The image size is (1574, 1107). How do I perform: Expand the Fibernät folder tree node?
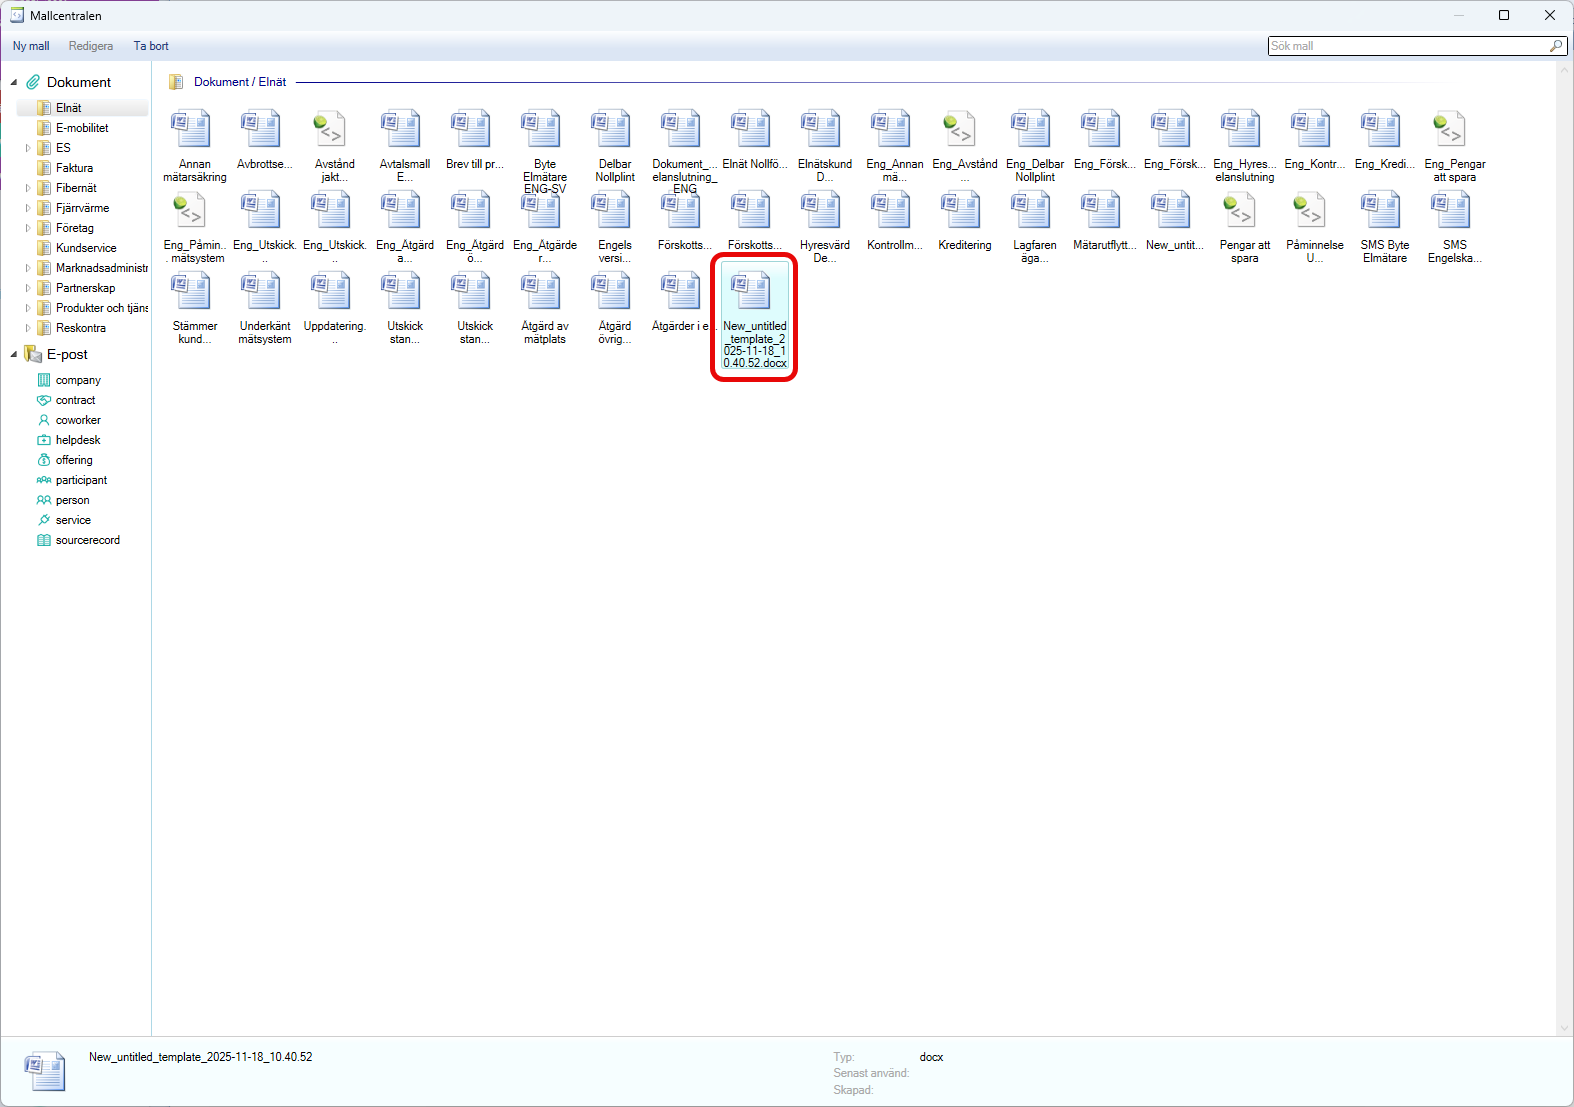click(x=28, y=188)
